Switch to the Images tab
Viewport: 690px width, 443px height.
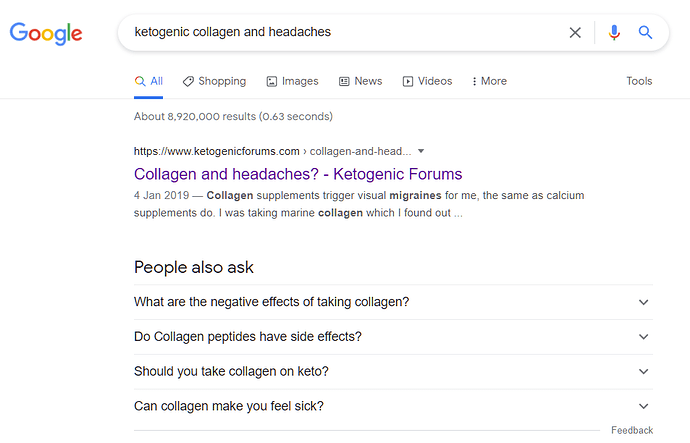[x=292, y=81]
